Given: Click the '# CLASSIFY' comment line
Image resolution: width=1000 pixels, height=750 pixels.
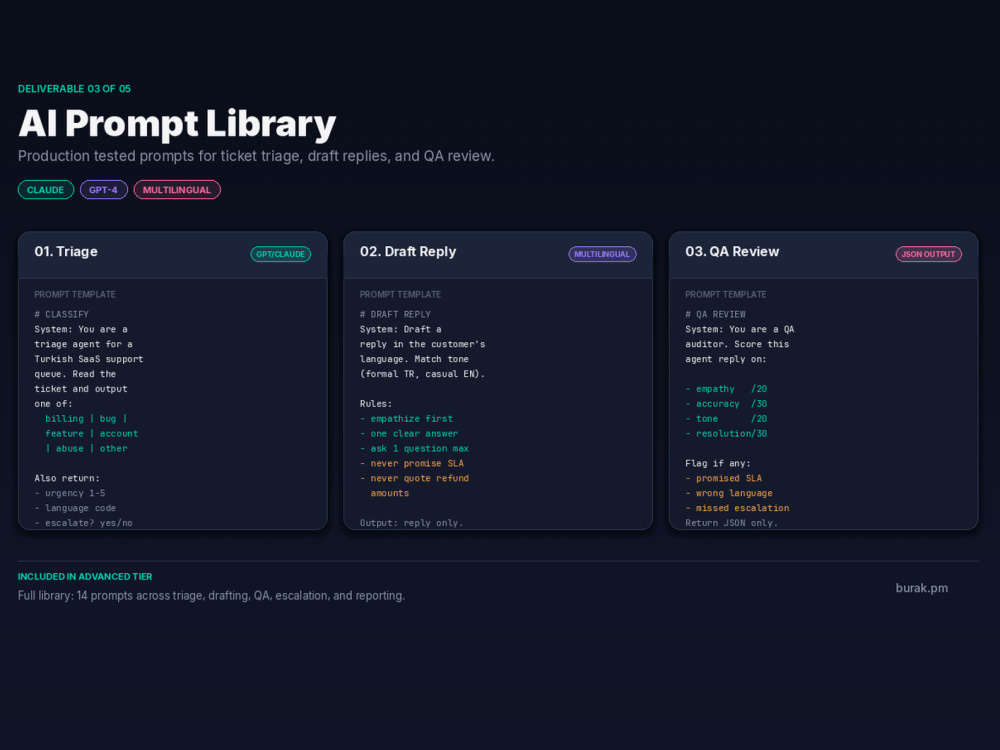Looking at the screenshot, I should (62, 314).
